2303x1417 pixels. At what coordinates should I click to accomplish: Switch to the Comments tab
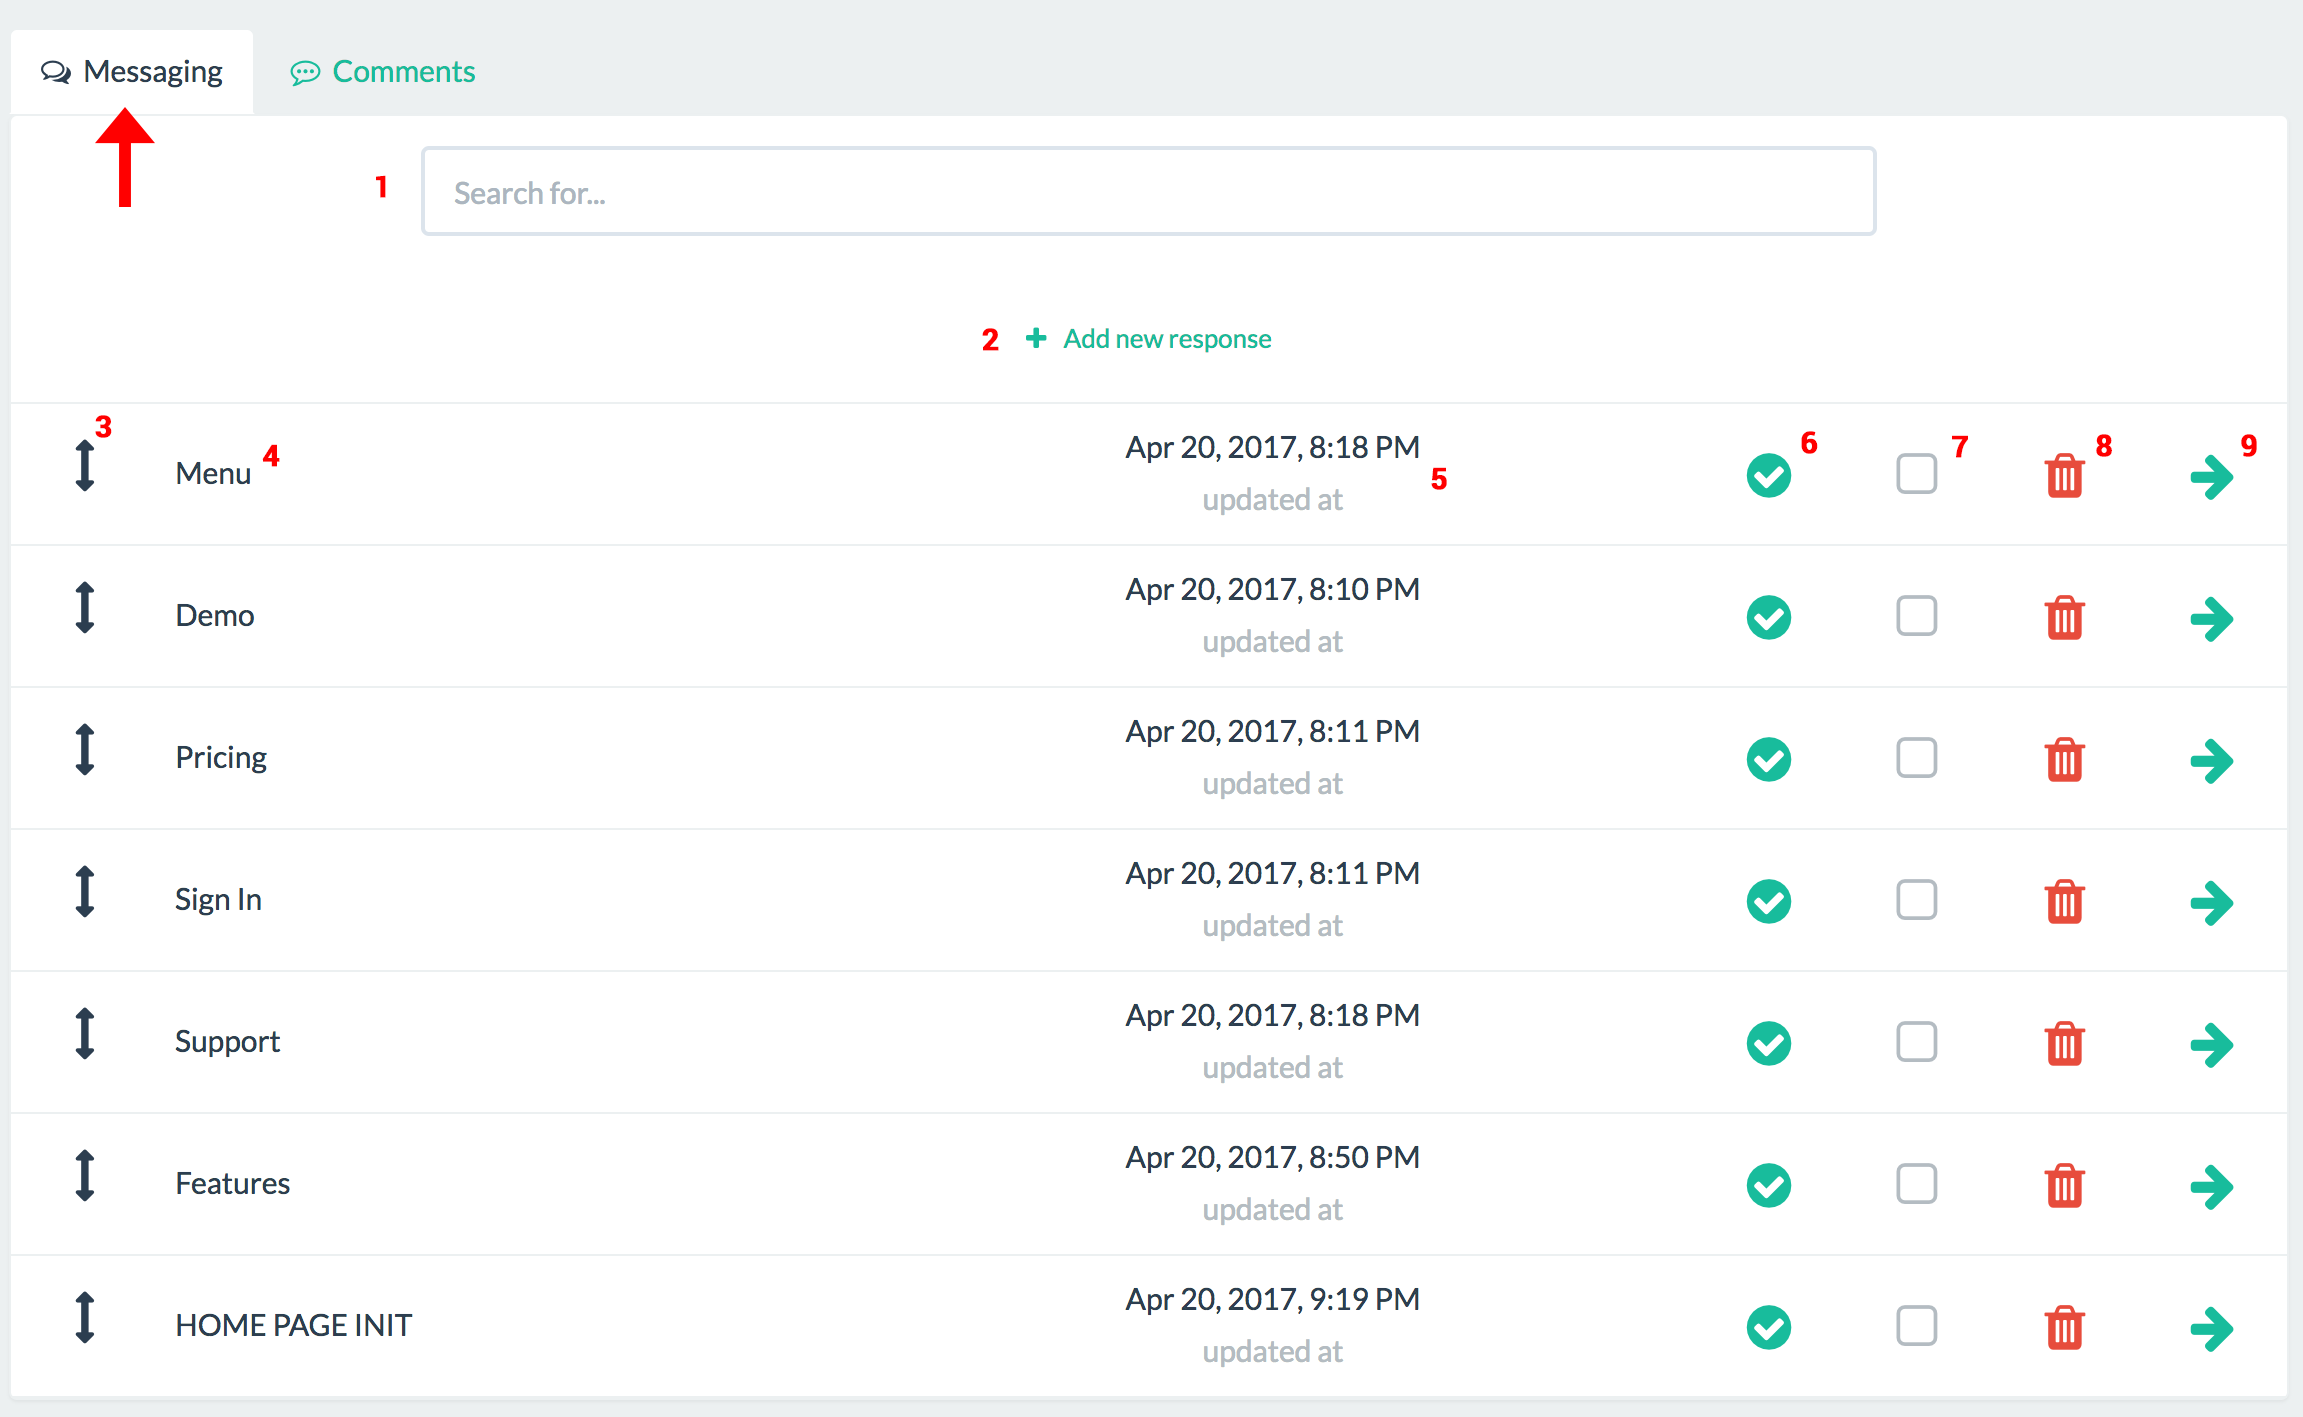[x=383, y=72]
